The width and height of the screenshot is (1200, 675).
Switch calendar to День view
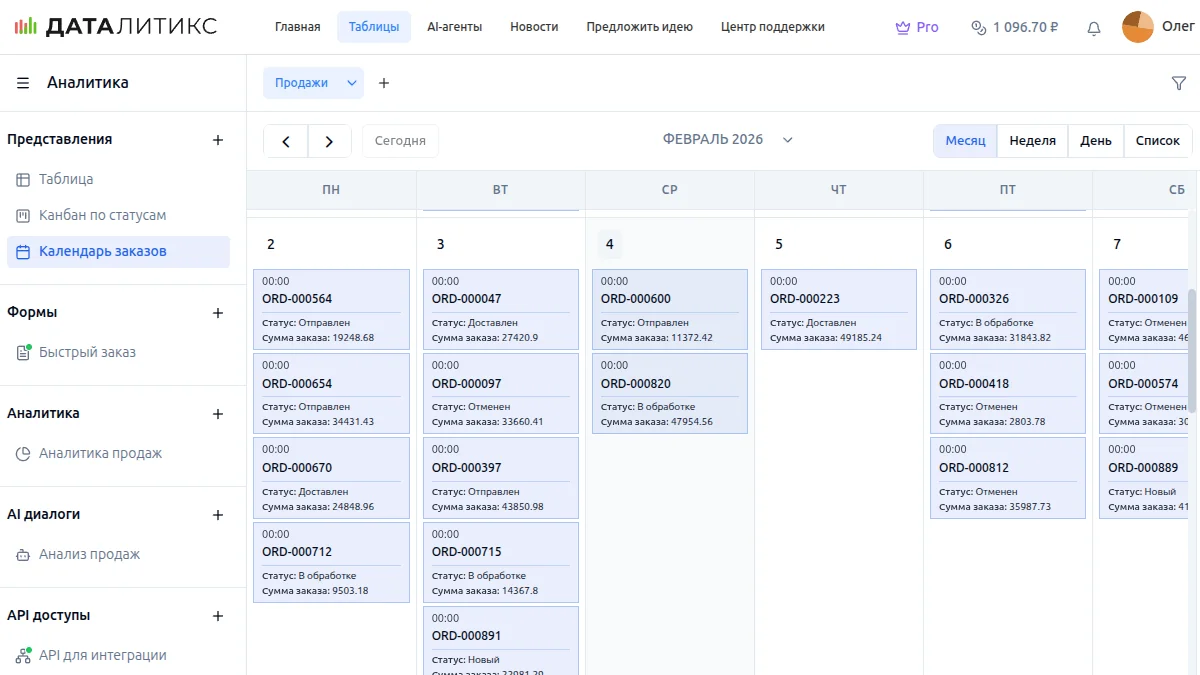(x=1095, y=141)
